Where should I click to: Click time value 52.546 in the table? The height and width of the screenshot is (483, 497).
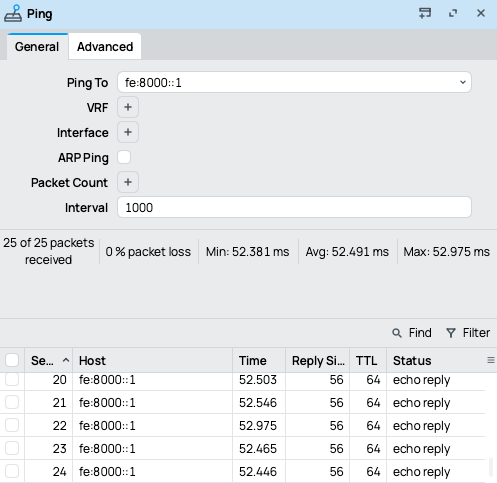pos(258,403)
